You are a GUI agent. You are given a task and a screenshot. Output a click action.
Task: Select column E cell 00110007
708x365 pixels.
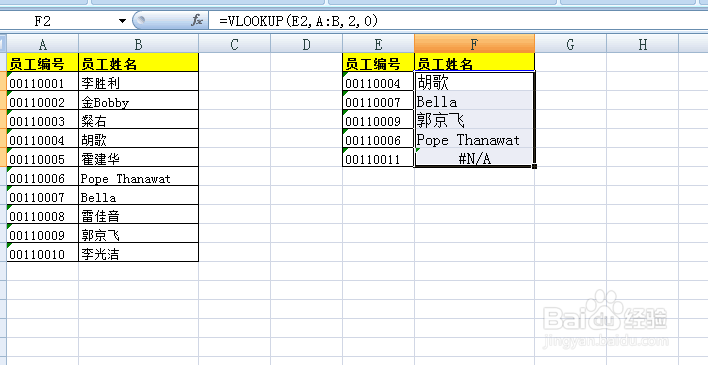click(x=378, y=100)
